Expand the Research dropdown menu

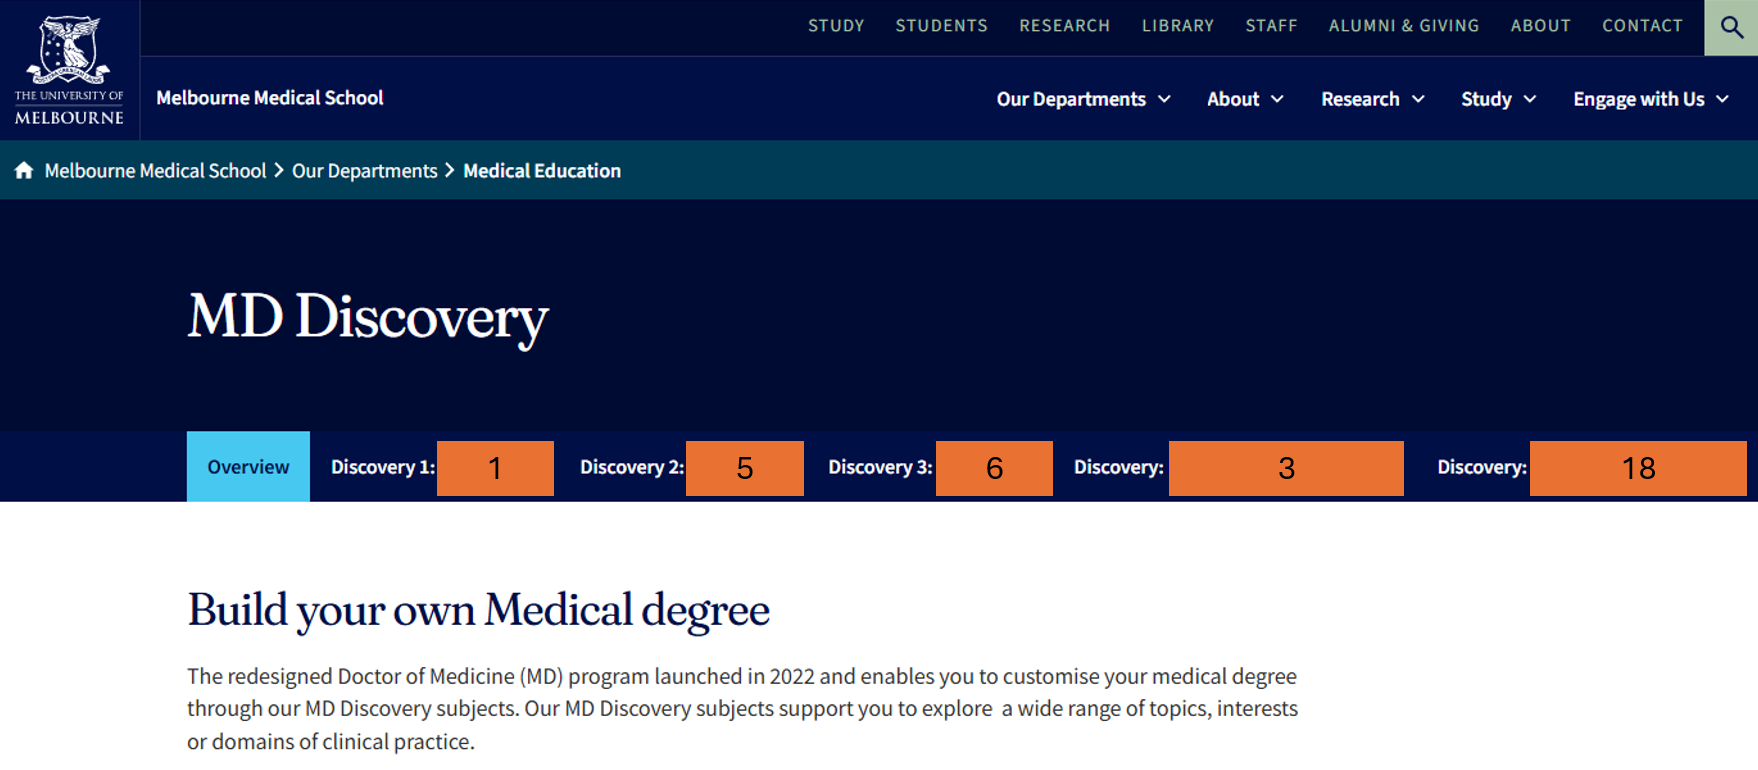(1372, 99)
